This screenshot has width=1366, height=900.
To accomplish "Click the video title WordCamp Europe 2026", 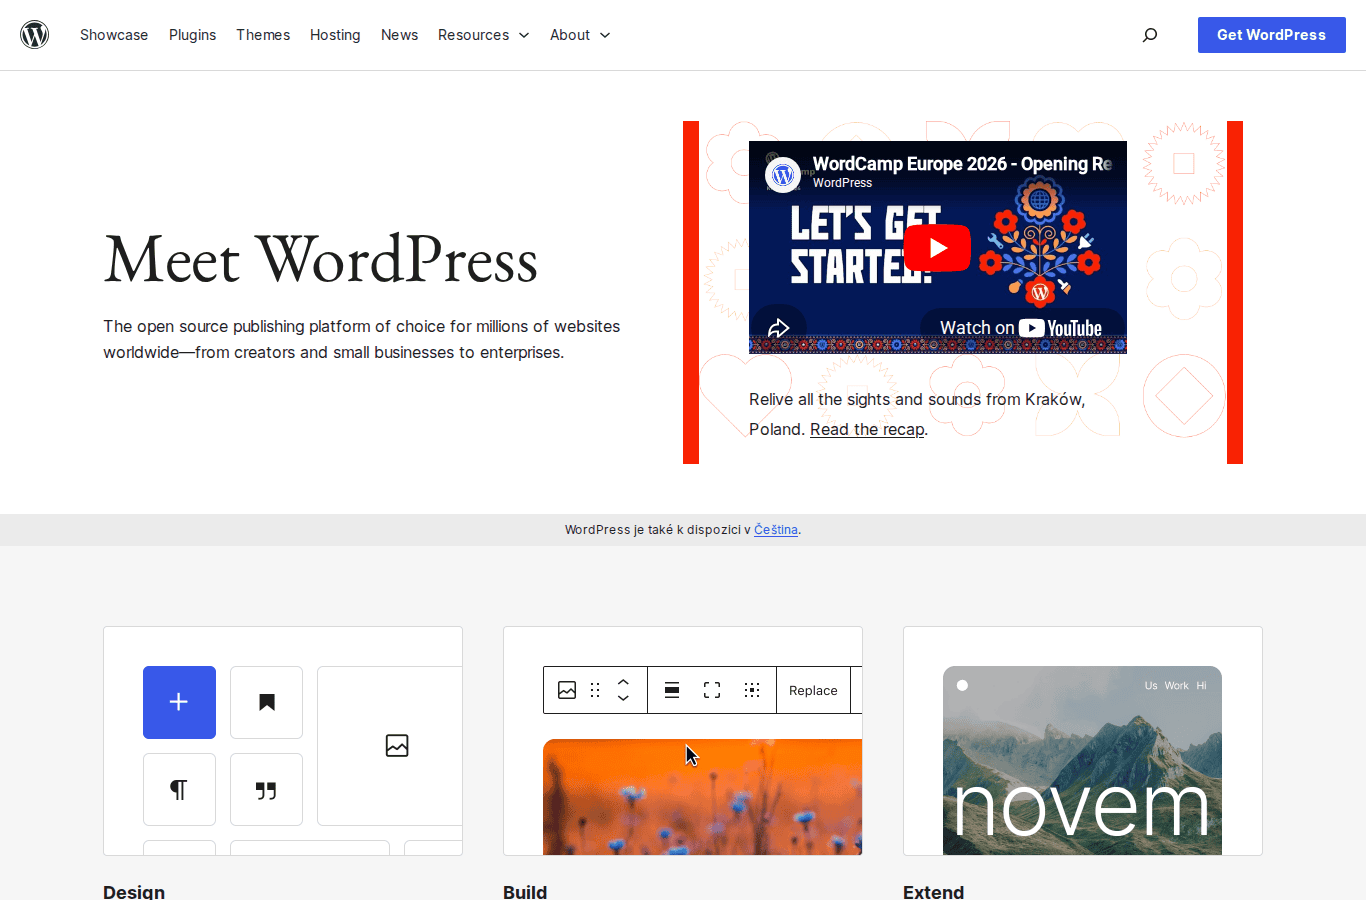I will click(962, 164).
